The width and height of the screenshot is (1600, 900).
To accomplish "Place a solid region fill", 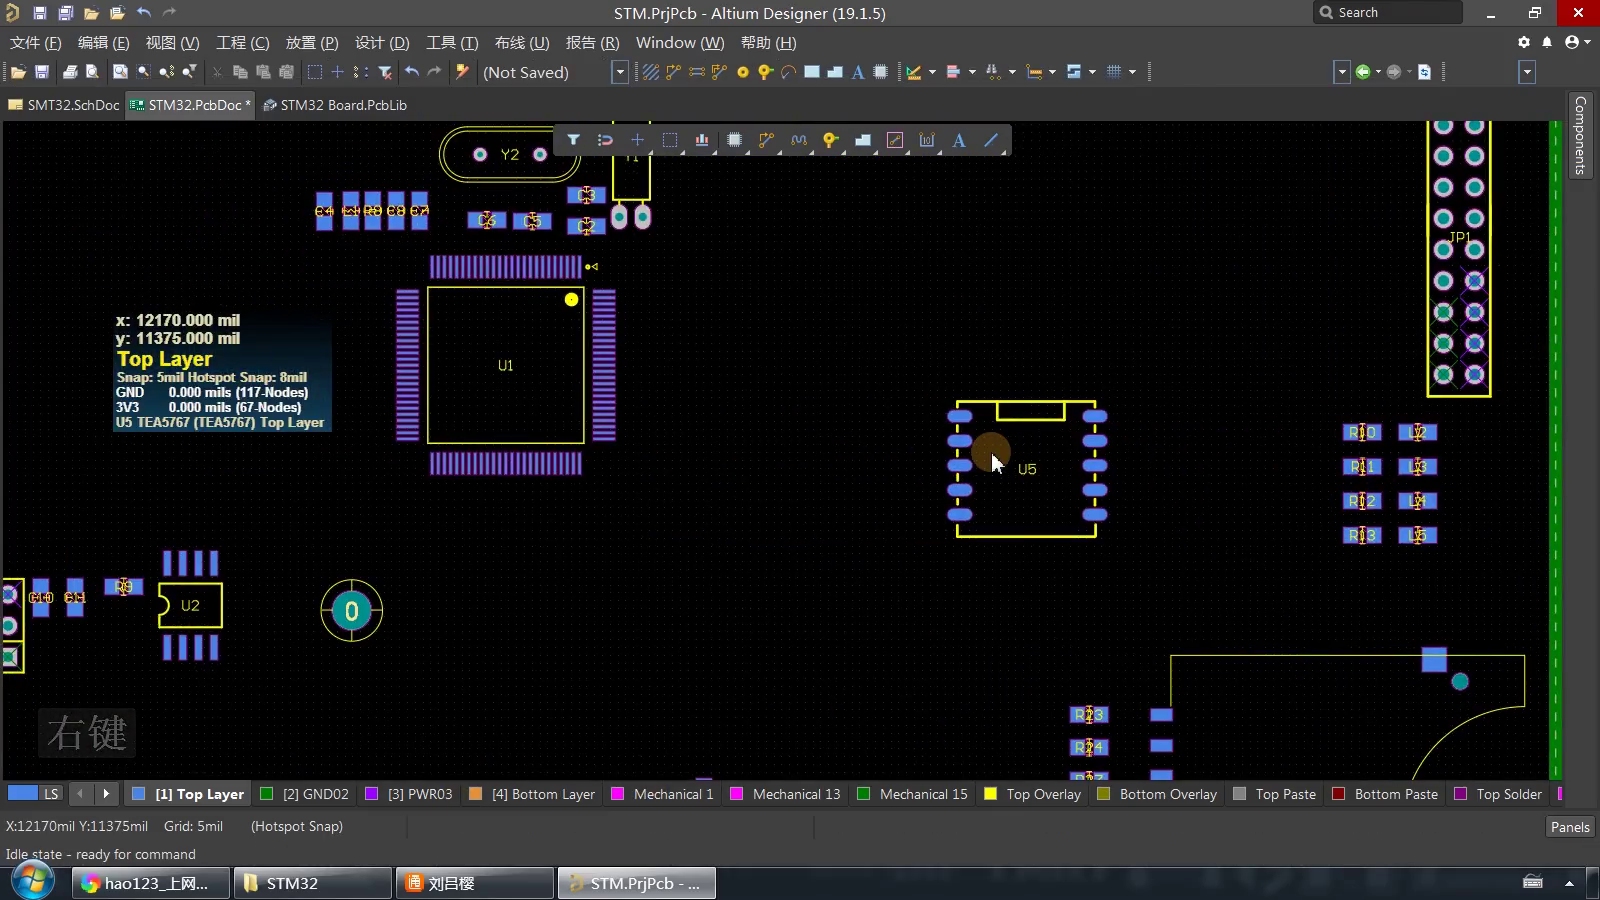I will click(x=836, y=72).
